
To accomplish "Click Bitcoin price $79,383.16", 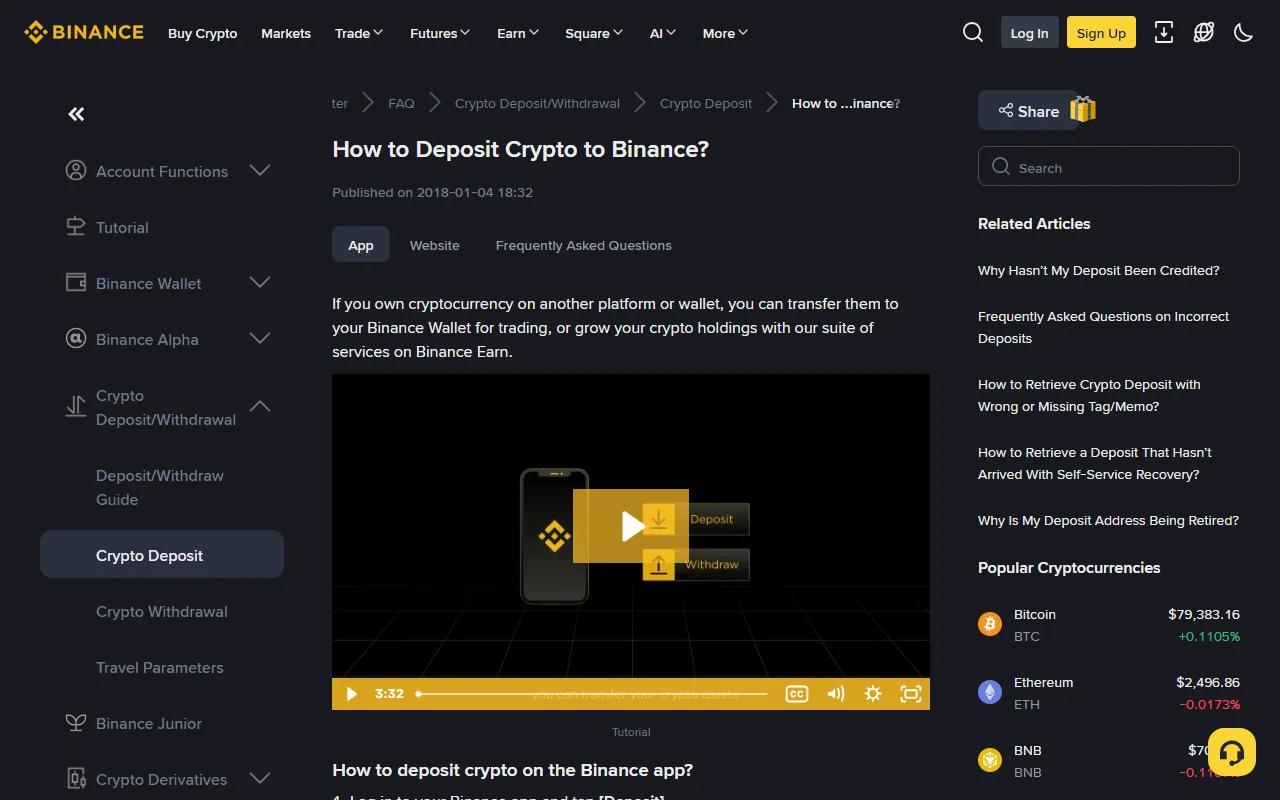I will [x=1204, y=614].
